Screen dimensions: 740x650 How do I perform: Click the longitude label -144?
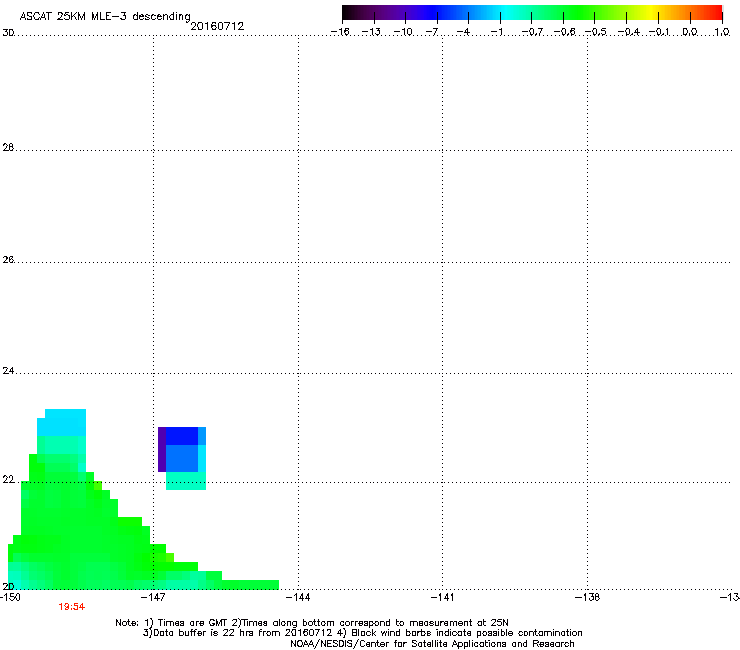299,597
